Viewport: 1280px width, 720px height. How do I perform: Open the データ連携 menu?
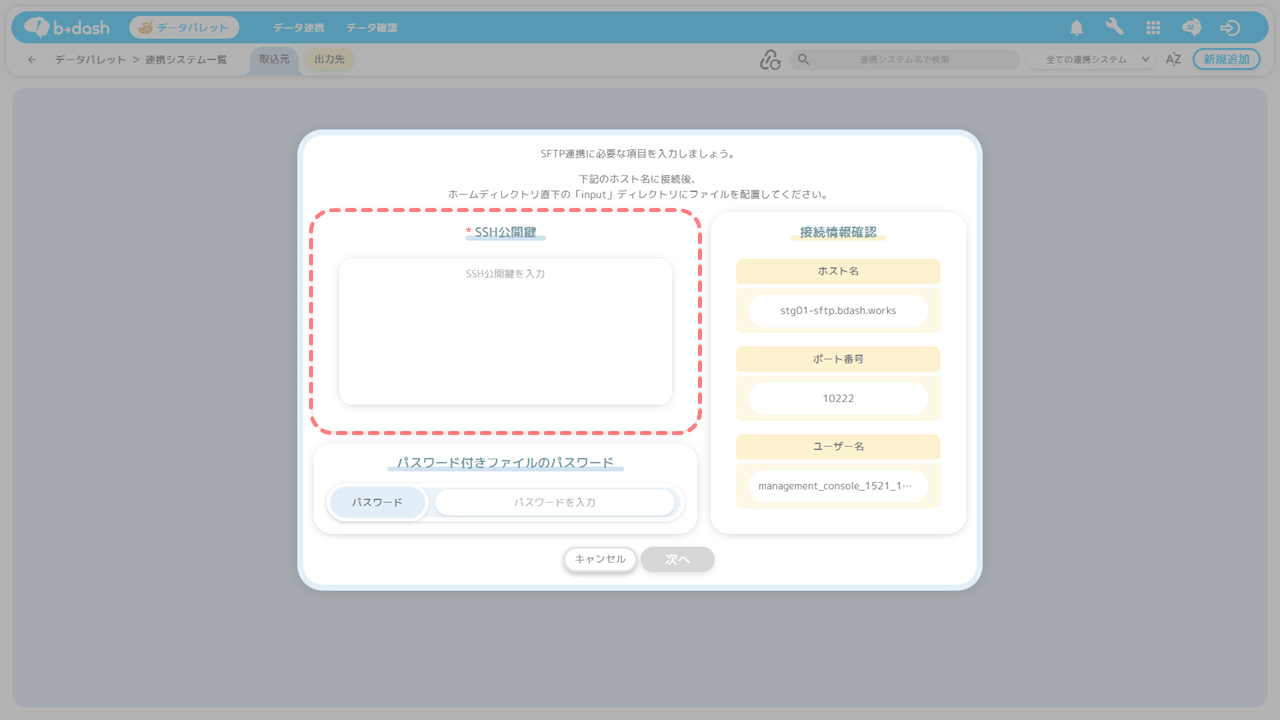(298, 28)
